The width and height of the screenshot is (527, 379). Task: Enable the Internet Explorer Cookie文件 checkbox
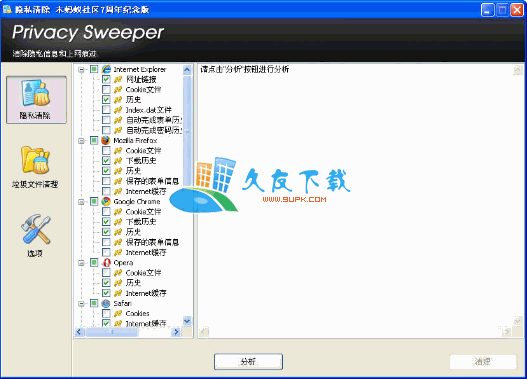(x=106, y=89)
